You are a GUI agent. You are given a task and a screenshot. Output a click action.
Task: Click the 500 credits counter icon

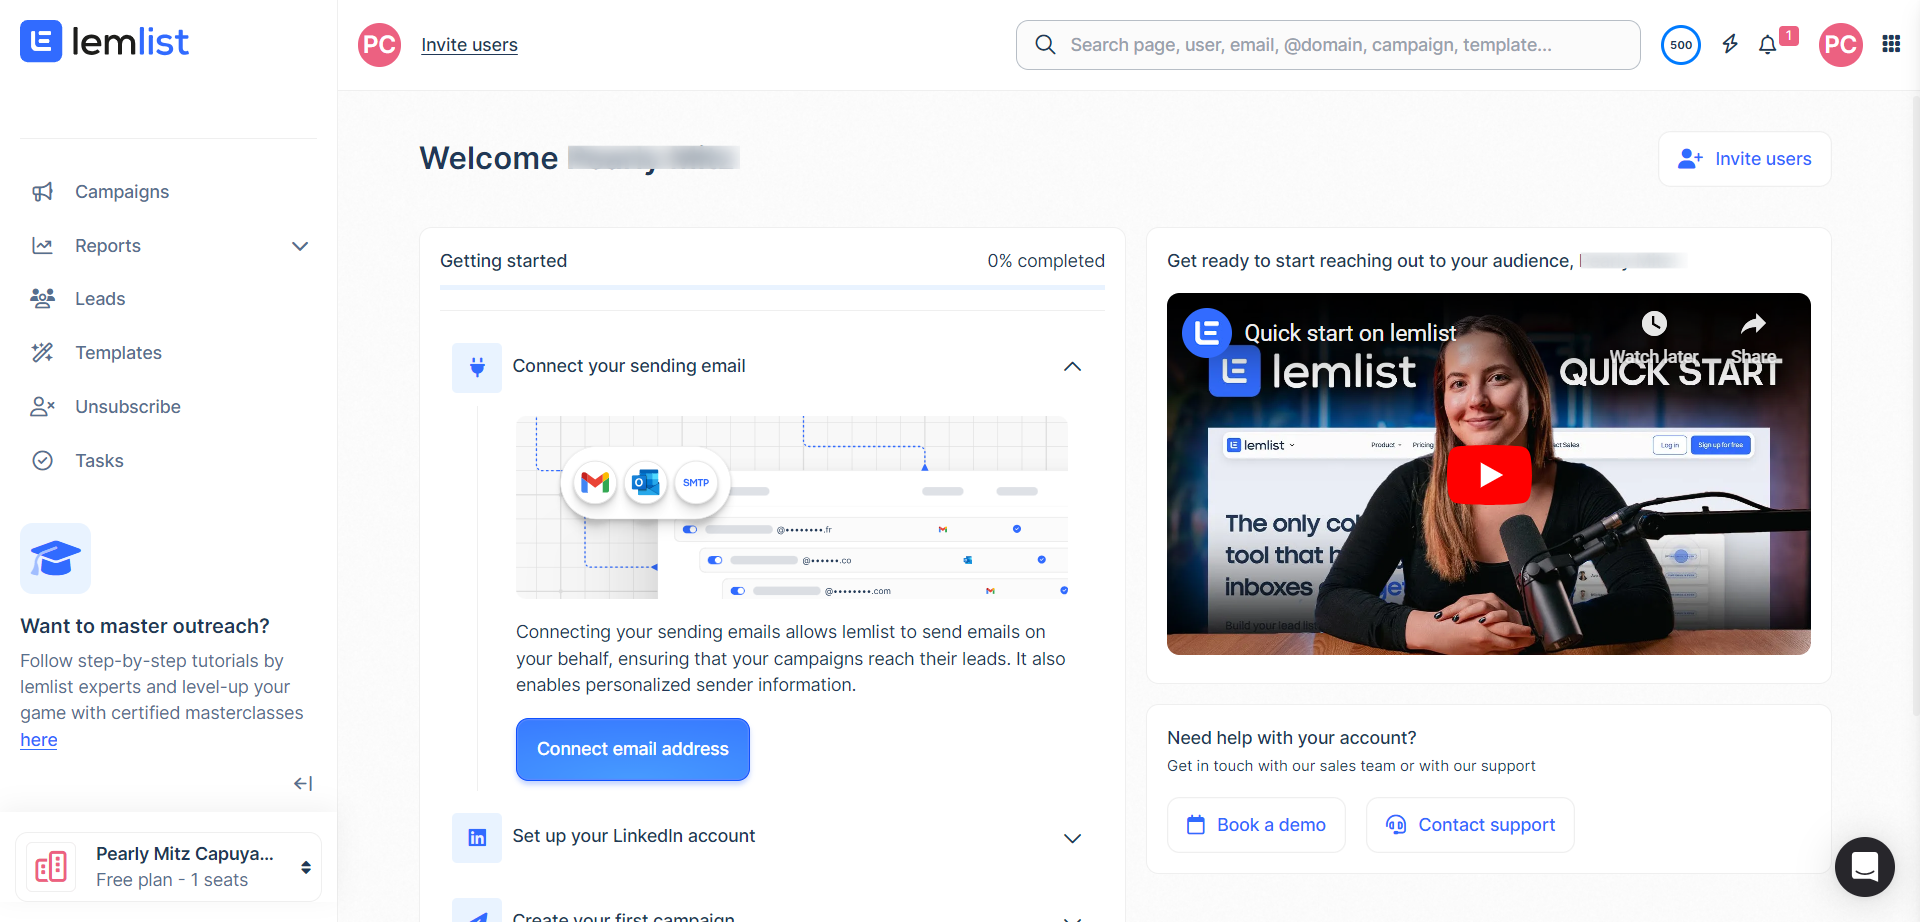pos(1681,45)
